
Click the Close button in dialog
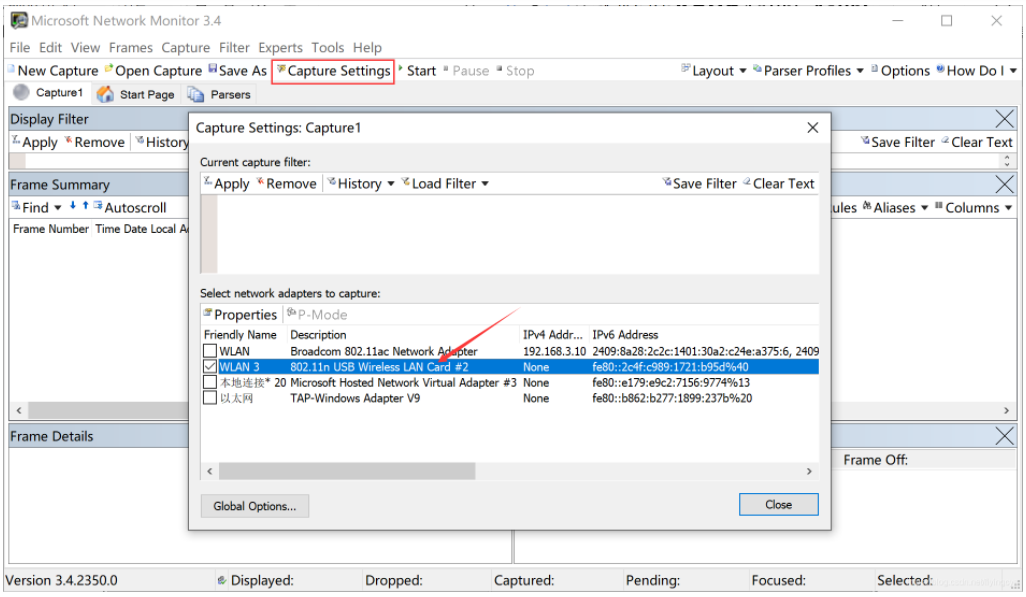[x=778, y=505]
